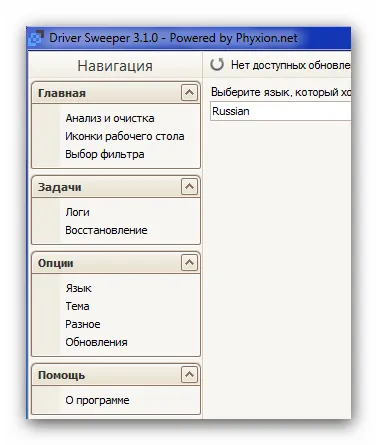The height and width of the screenshot is (445, 377).
Task: Click the refresh arrow update icon
Action: 217,64
